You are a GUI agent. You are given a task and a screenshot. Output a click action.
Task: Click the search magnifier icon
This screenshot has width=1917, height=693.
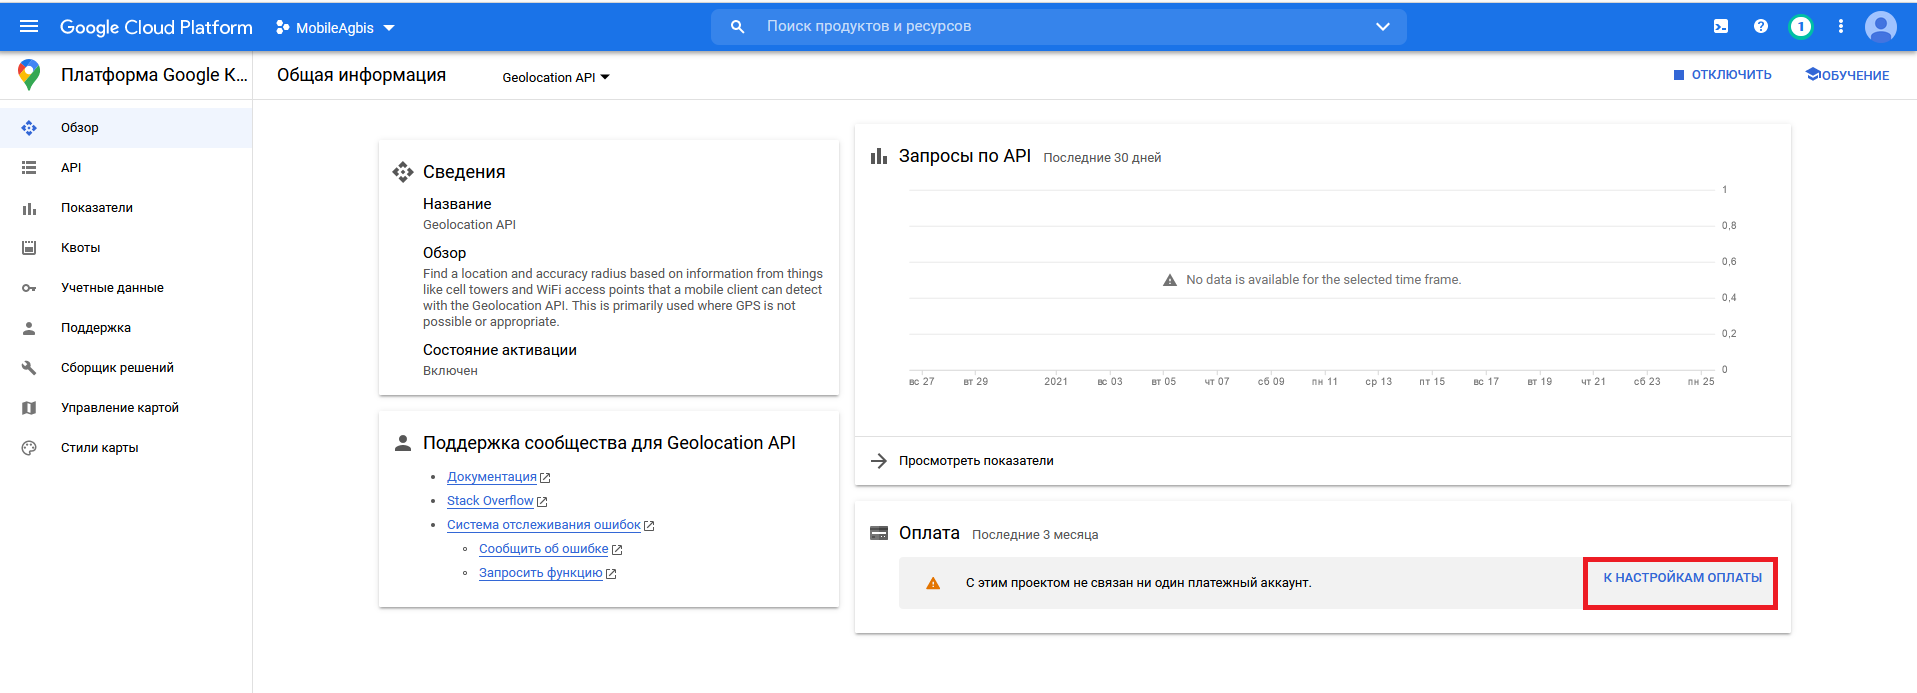coord(737,27)
